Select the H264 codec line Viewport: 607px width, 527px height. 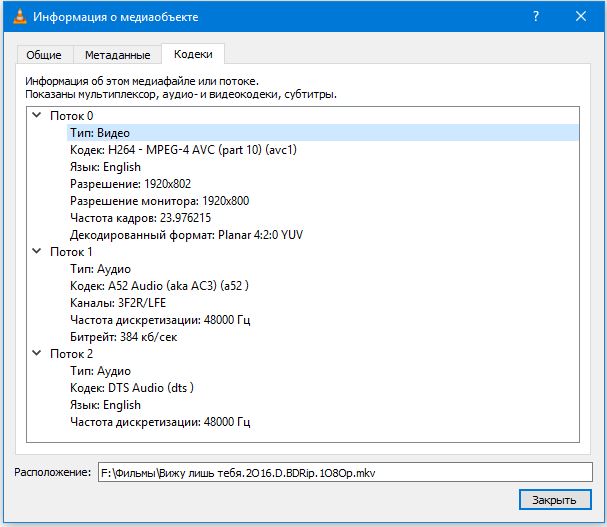pos(183,150)
